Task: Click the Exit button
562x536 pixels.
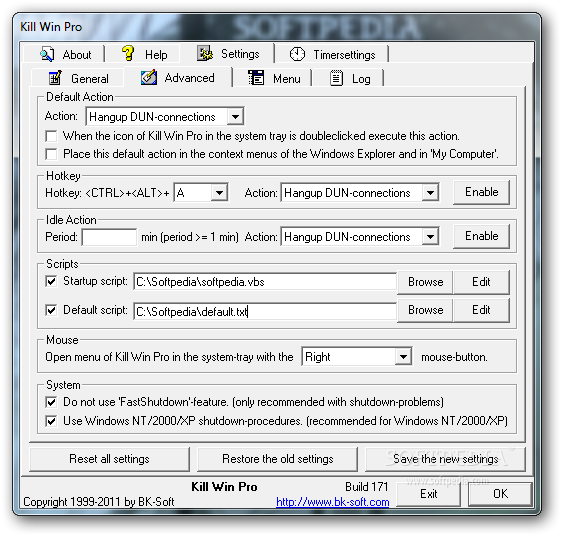Action: coord(428,494)
